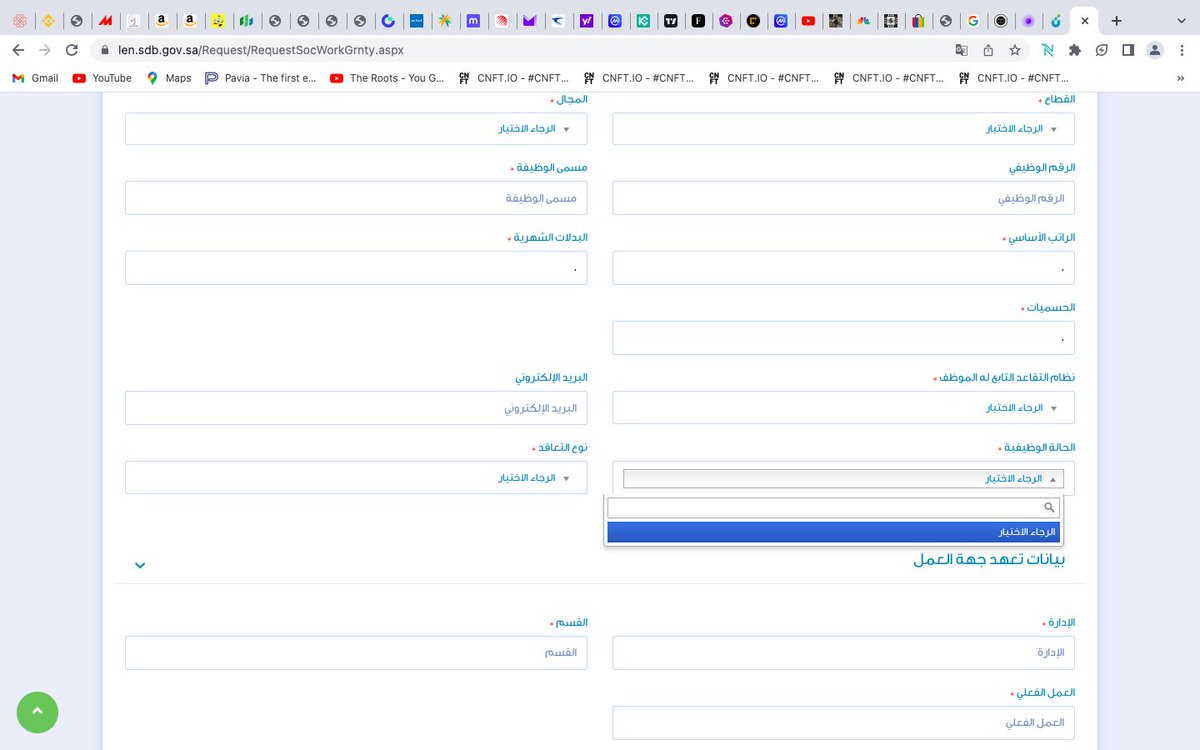This screenshot has width=1200, height=750.
Task: Click the البدلات الشهرية input field
Action: pyautogui.click(x=356, y=268)
